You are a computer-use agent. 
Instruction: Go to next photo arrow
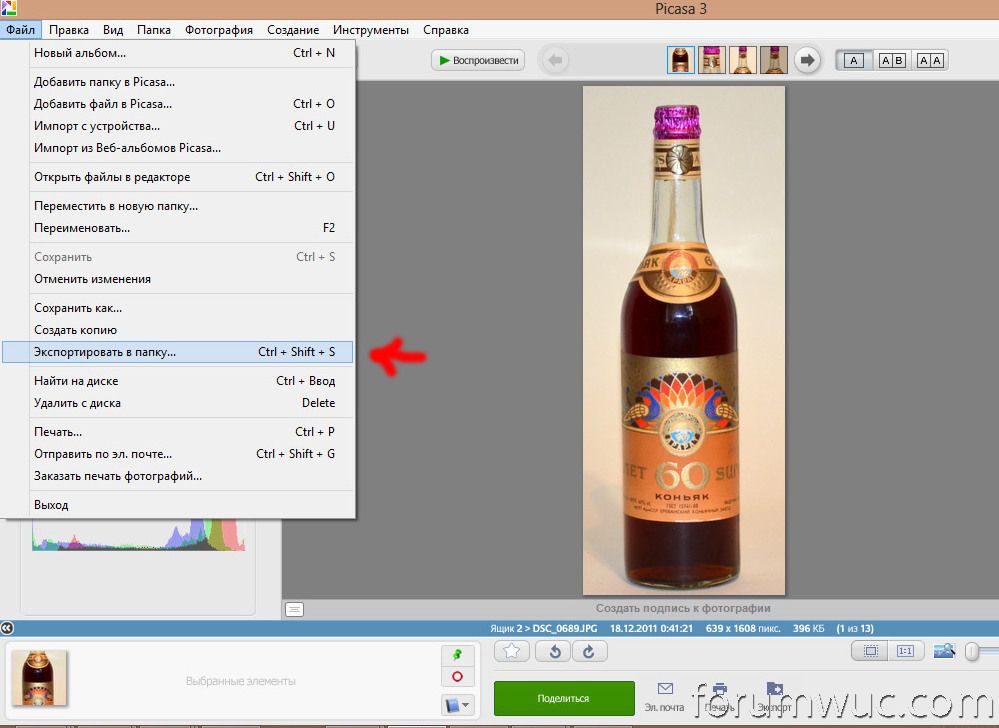807,61
